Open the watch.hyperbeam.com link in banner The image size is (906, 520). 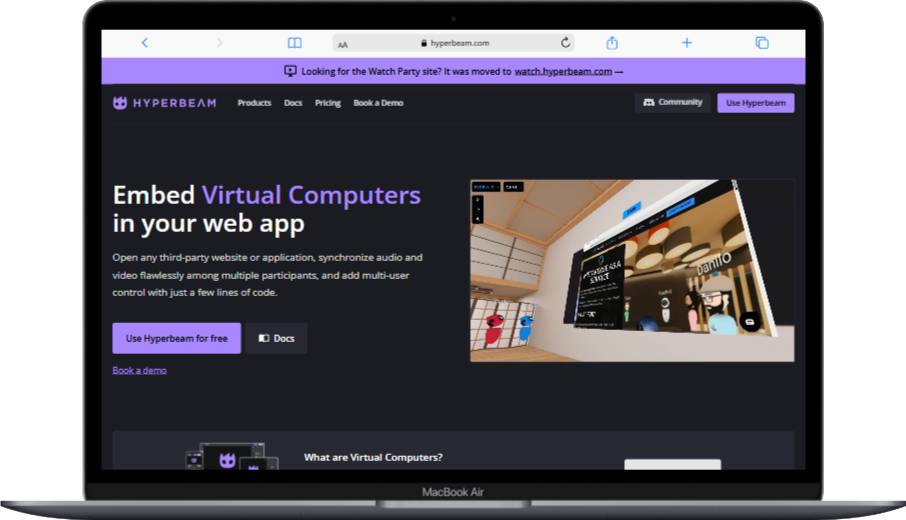[x=563, y=72]
